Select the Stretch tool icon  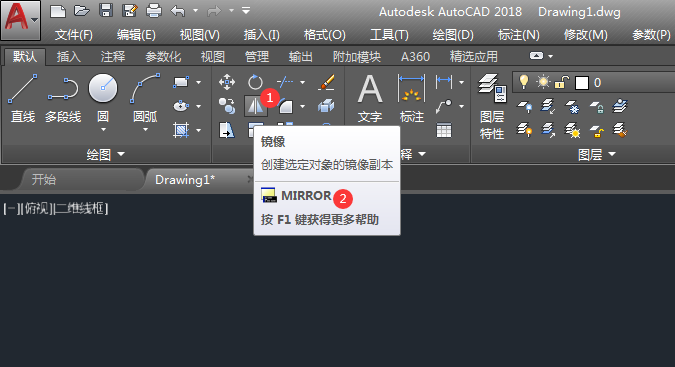[226, 130]
